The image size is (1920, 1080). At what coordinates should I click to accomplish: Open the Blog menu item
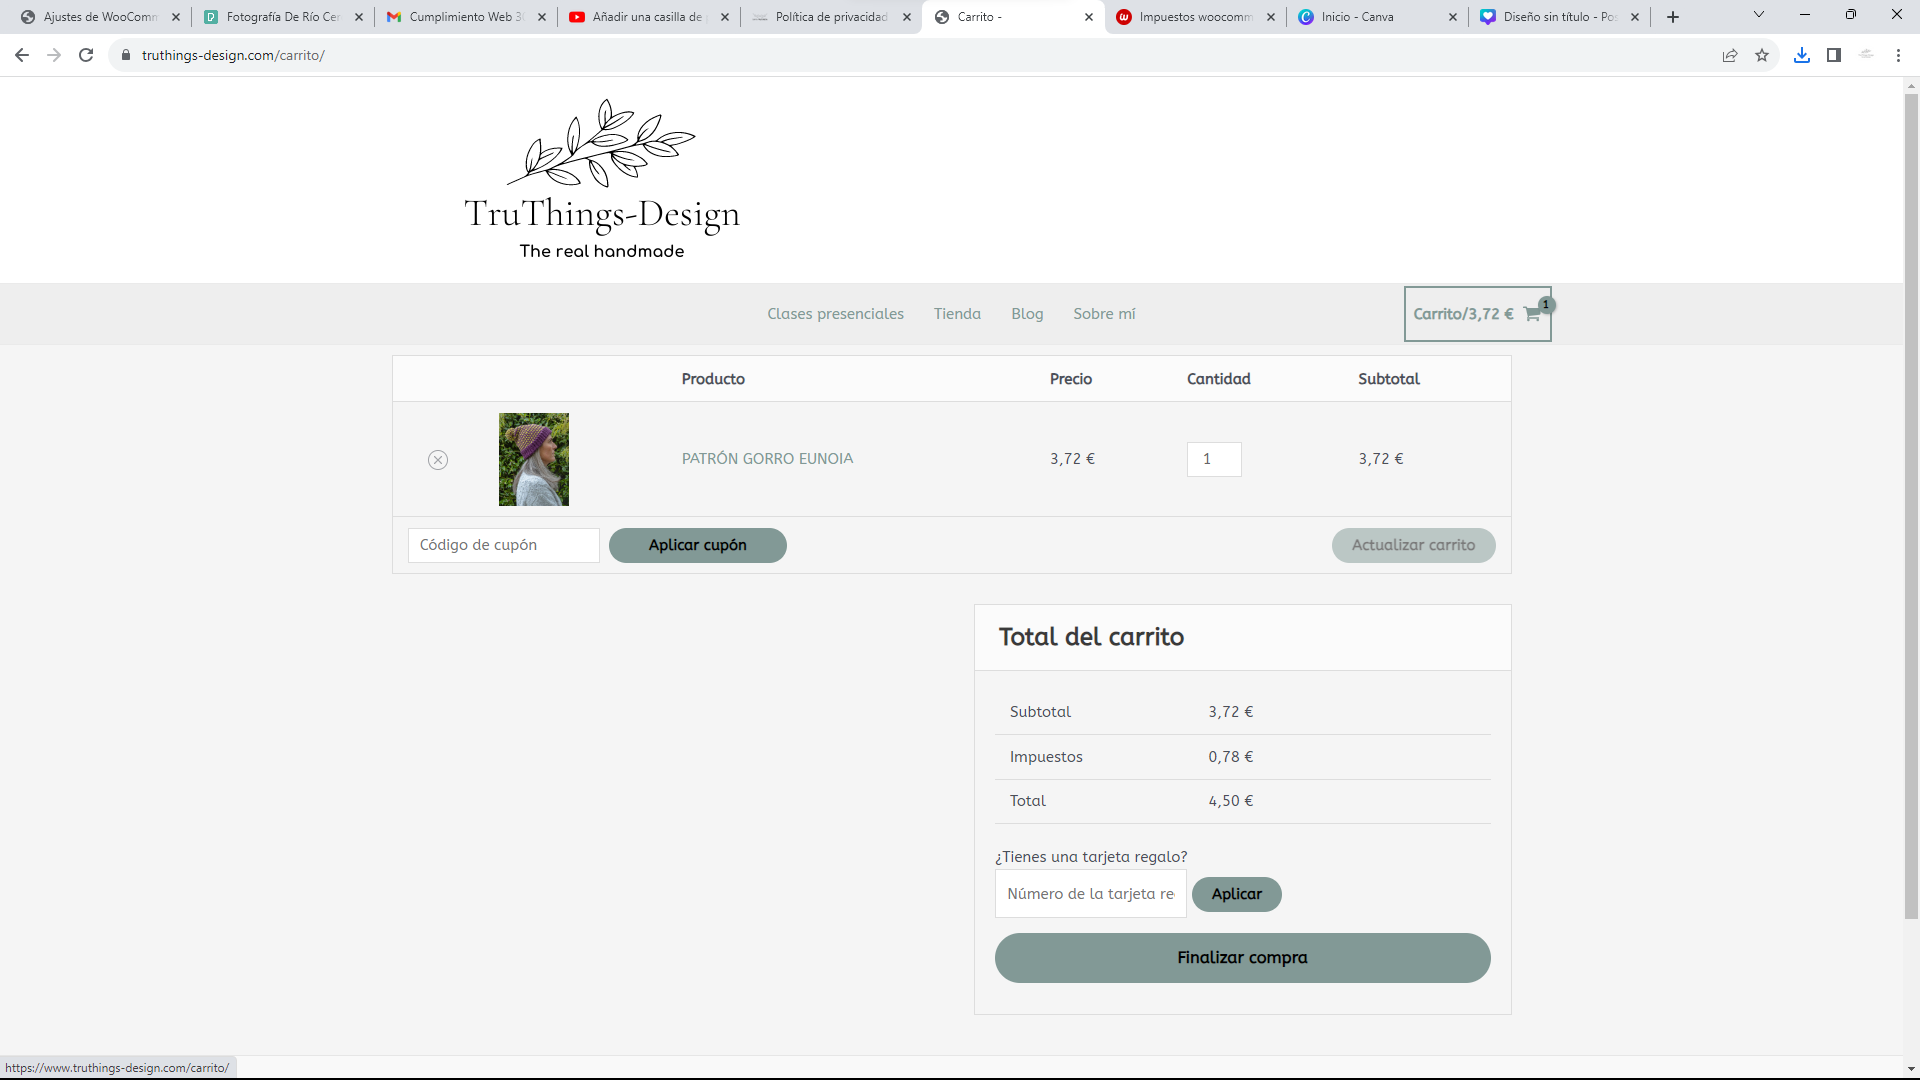pos(1027,314)
